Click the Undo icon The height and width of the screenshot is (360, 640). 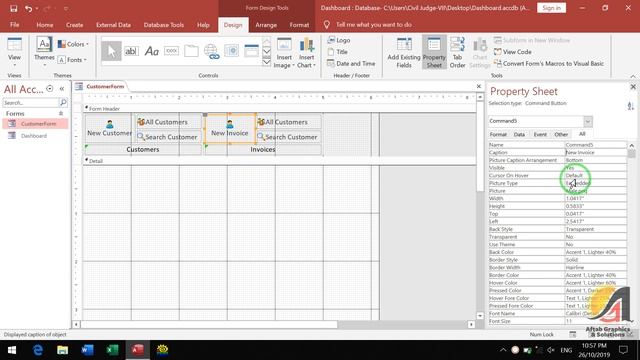click(x=28, y=8)
